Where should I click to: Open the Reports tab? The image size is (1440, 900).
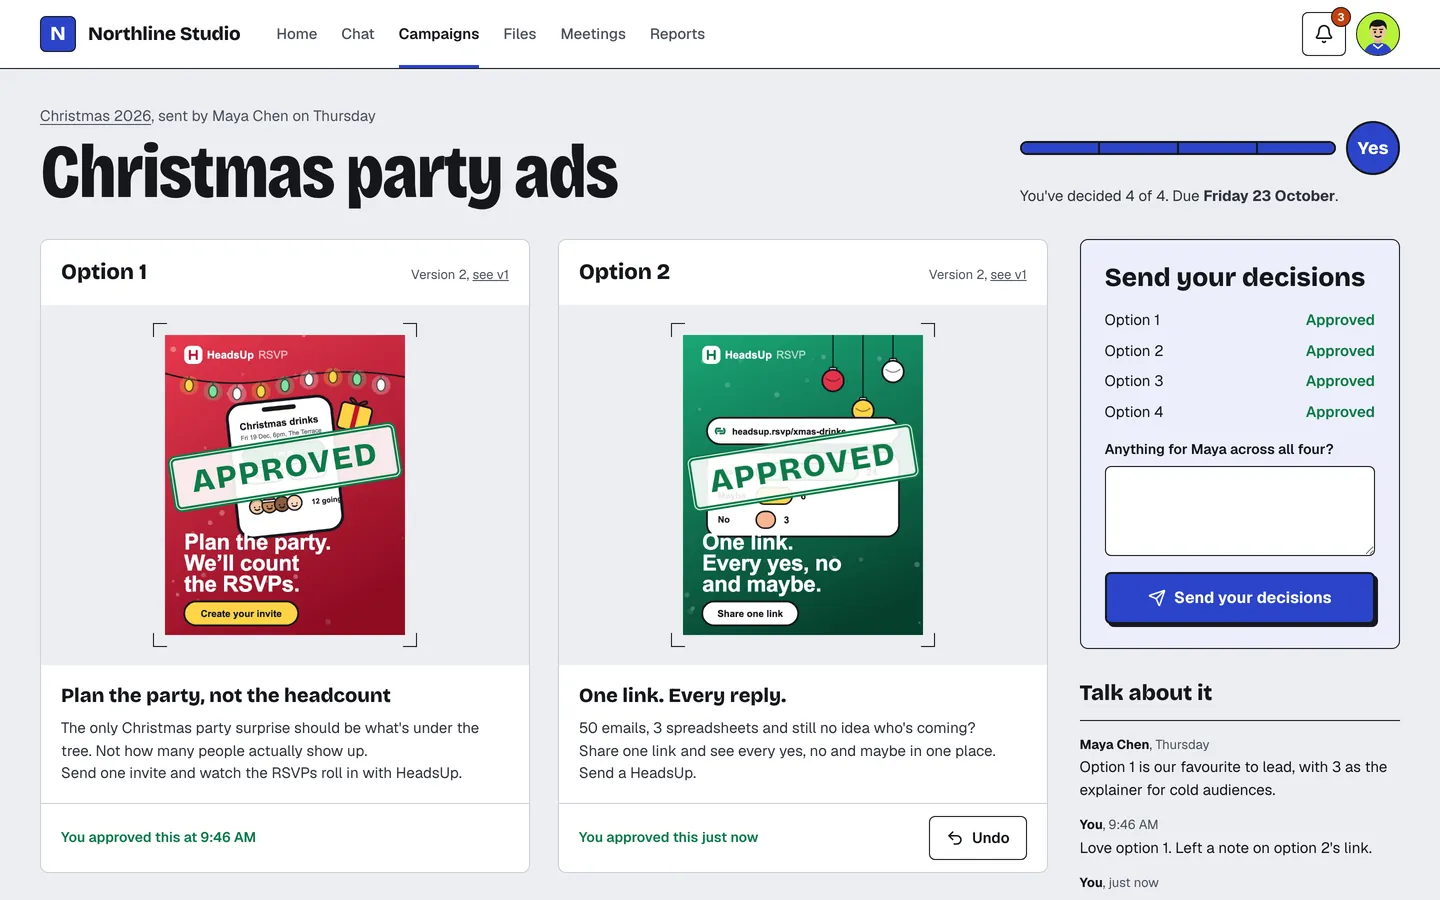coord(677,34)
